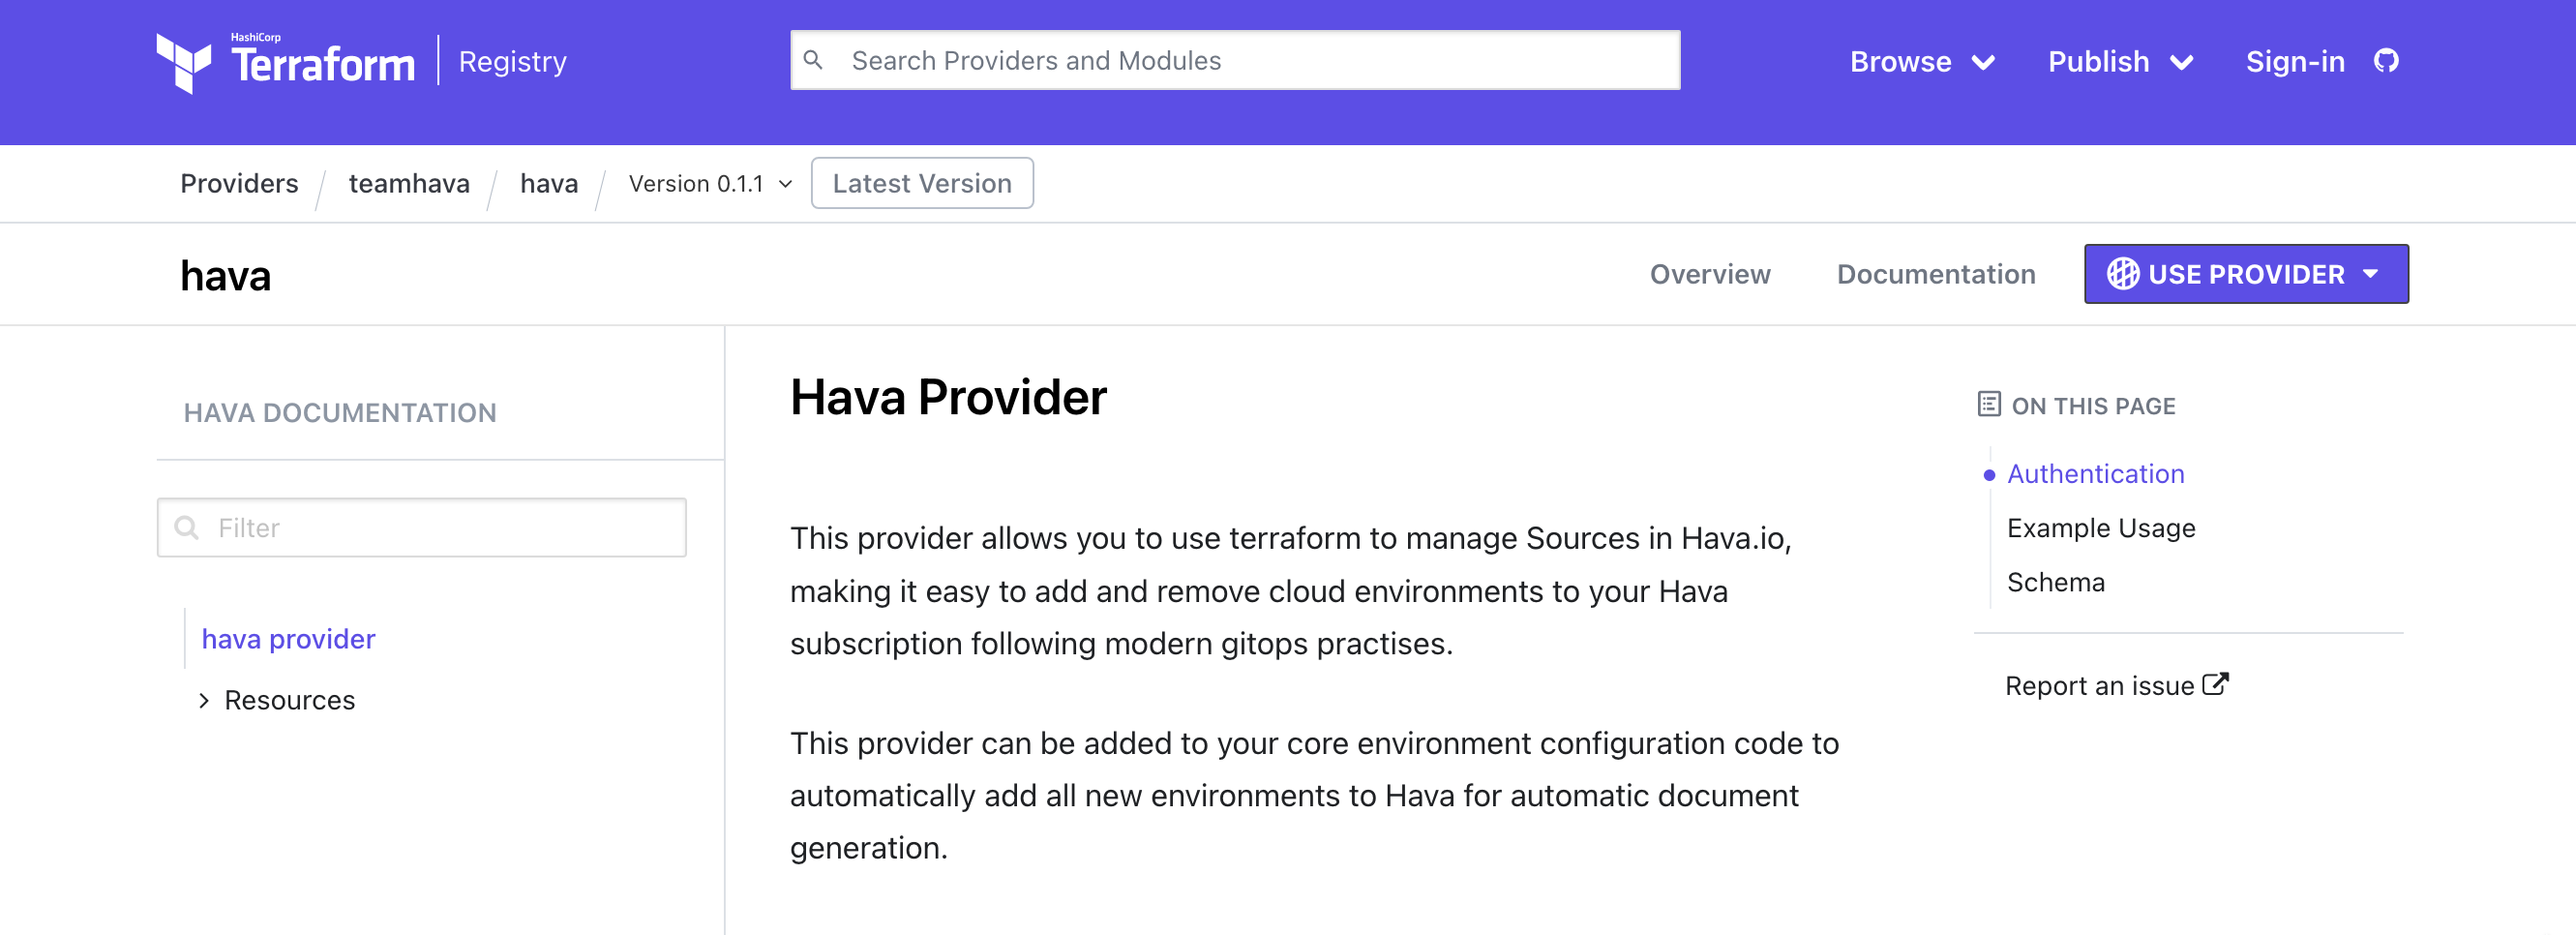Screen dimensions: 2576x935
Task: Click the globe icon on Use Provider button
Action: (2124, 273)
